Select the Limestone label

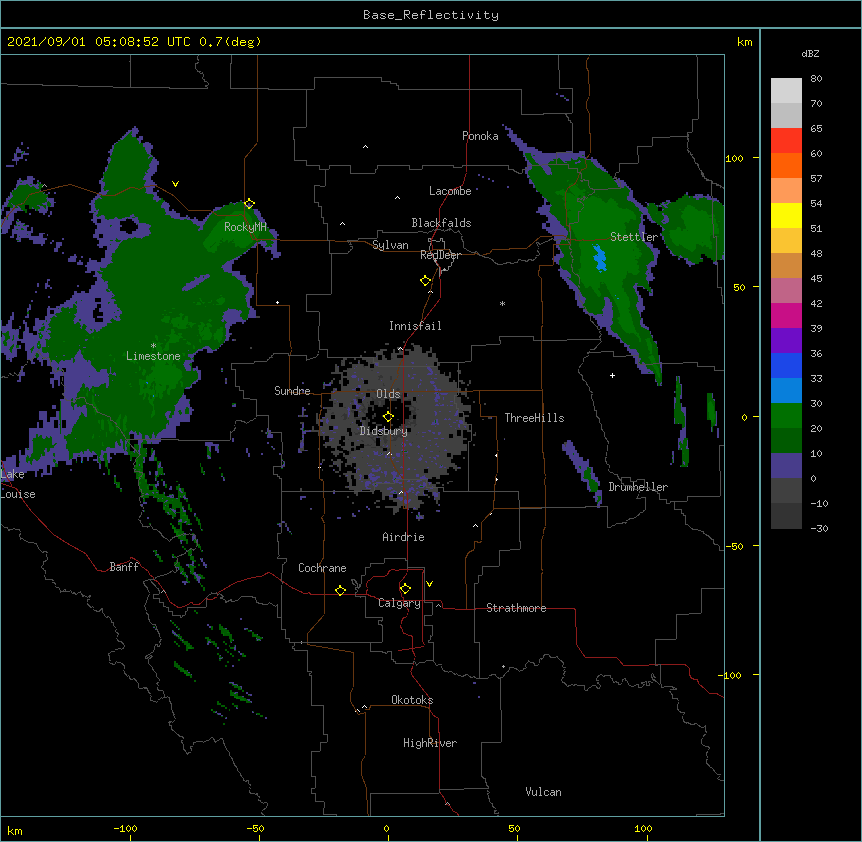[153, 356]
